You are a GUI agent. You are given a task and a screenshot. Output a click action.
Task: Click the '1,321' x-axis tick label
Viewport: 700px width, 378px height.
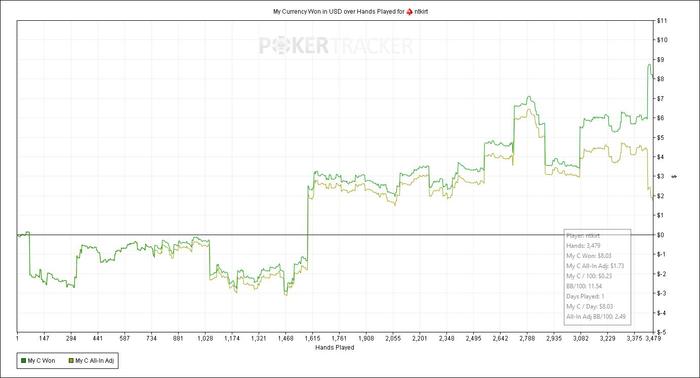[x=258, y=339]
